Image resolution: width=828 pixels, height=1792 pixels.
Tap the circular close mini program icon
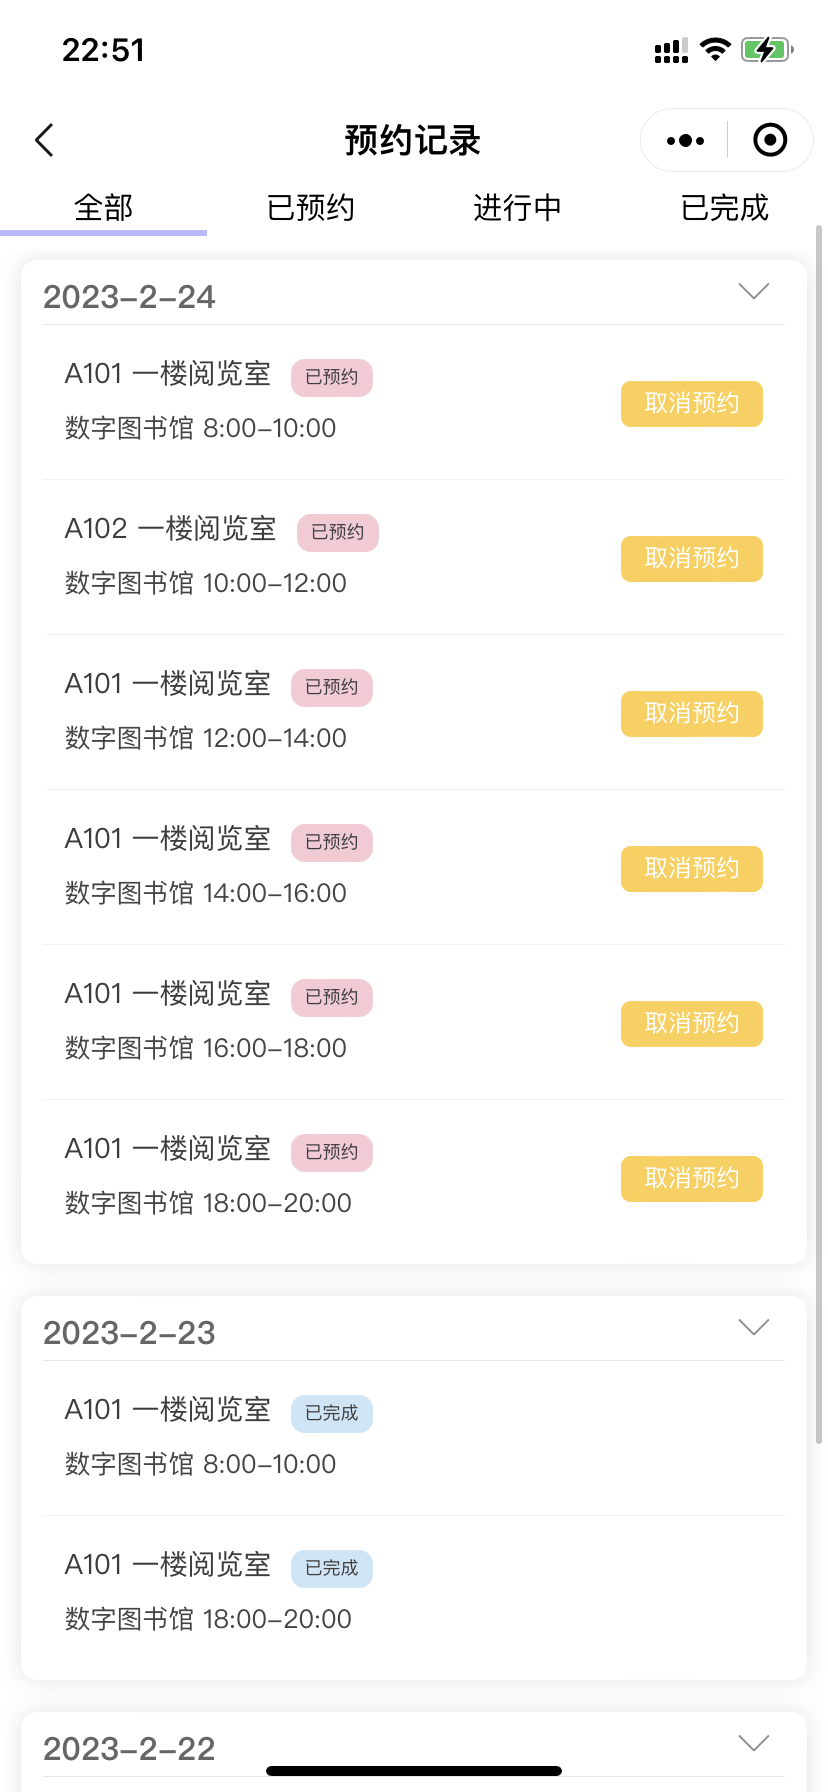(x=769, y=141)
